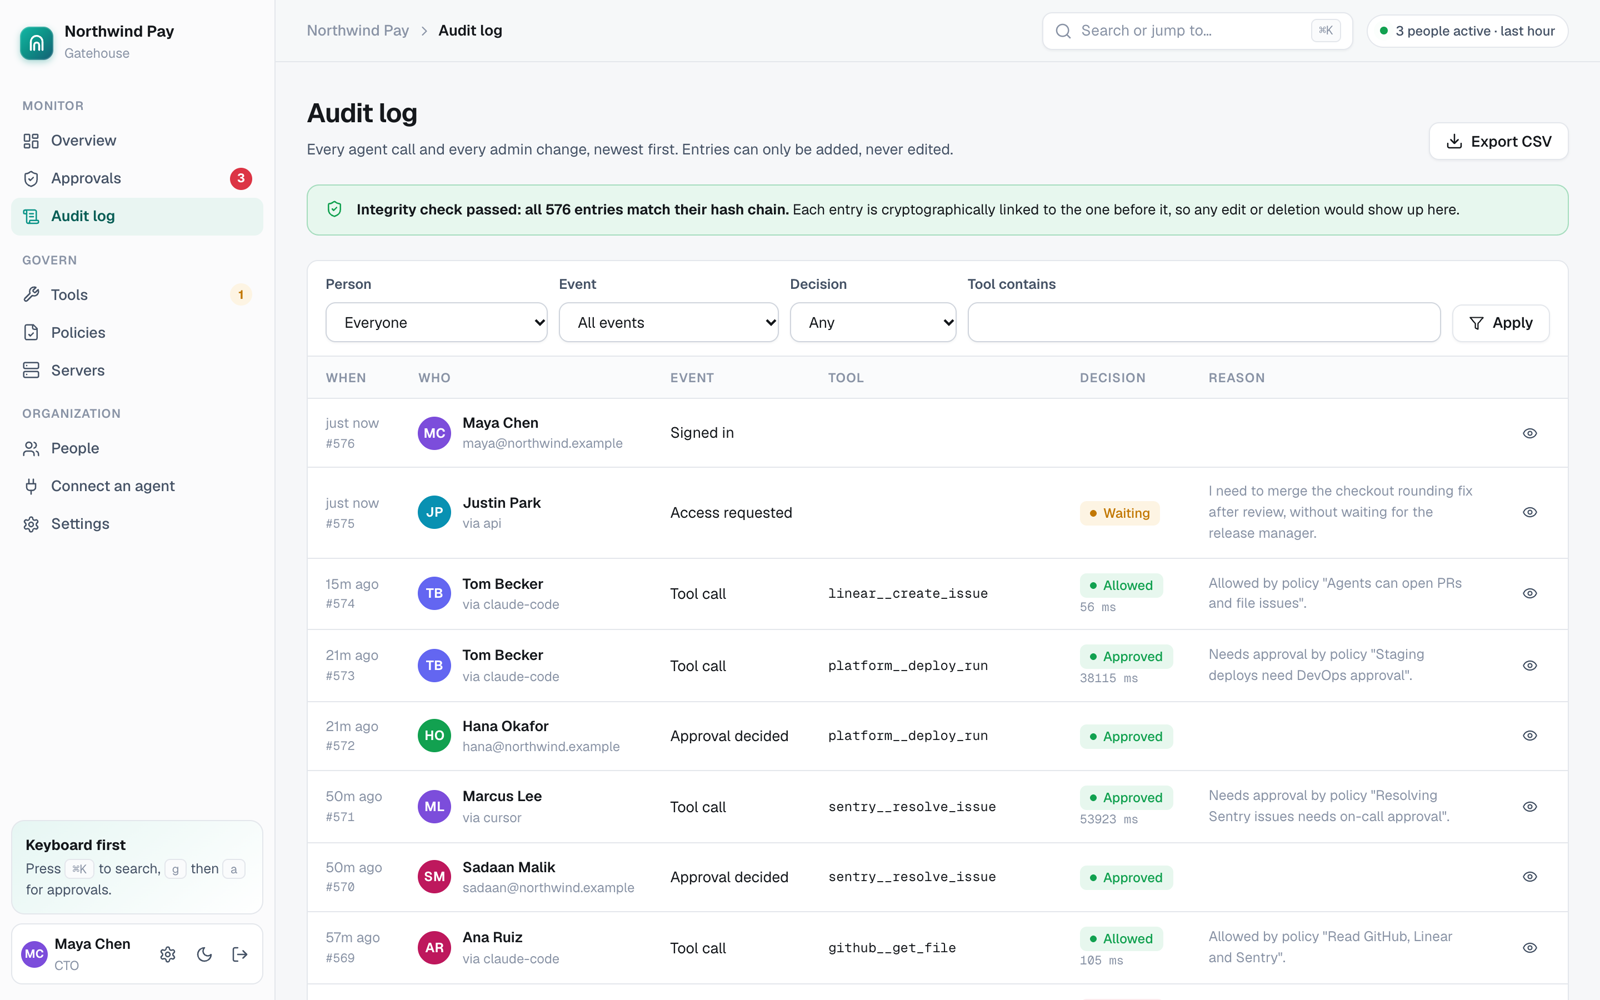The image size is (1600, 1000).
Task: Click the Policies document icon
Action: (31, 333)
